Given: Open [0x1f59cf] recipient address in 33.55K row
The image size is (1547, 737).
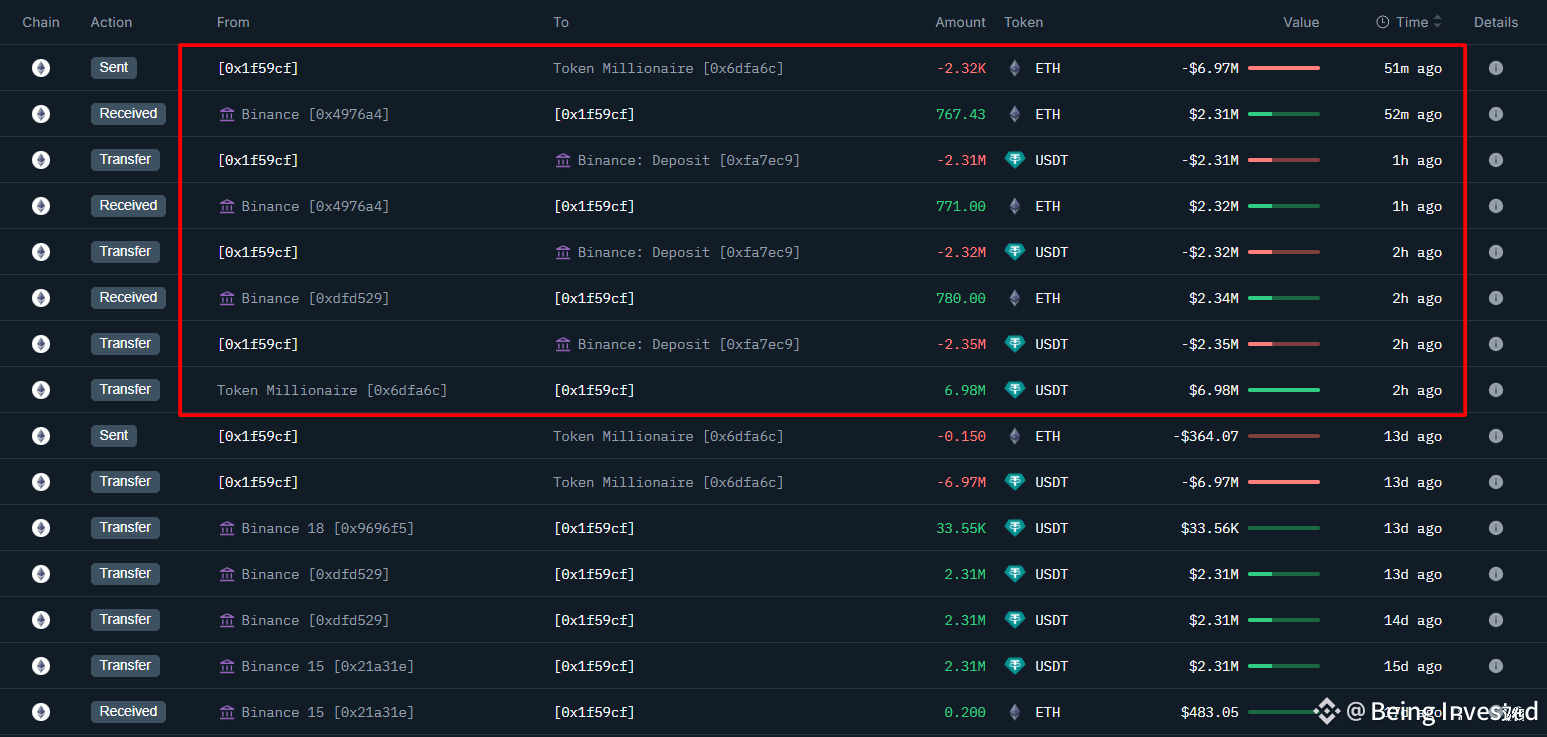Looking at the screenshot, I should coord(594,528).
